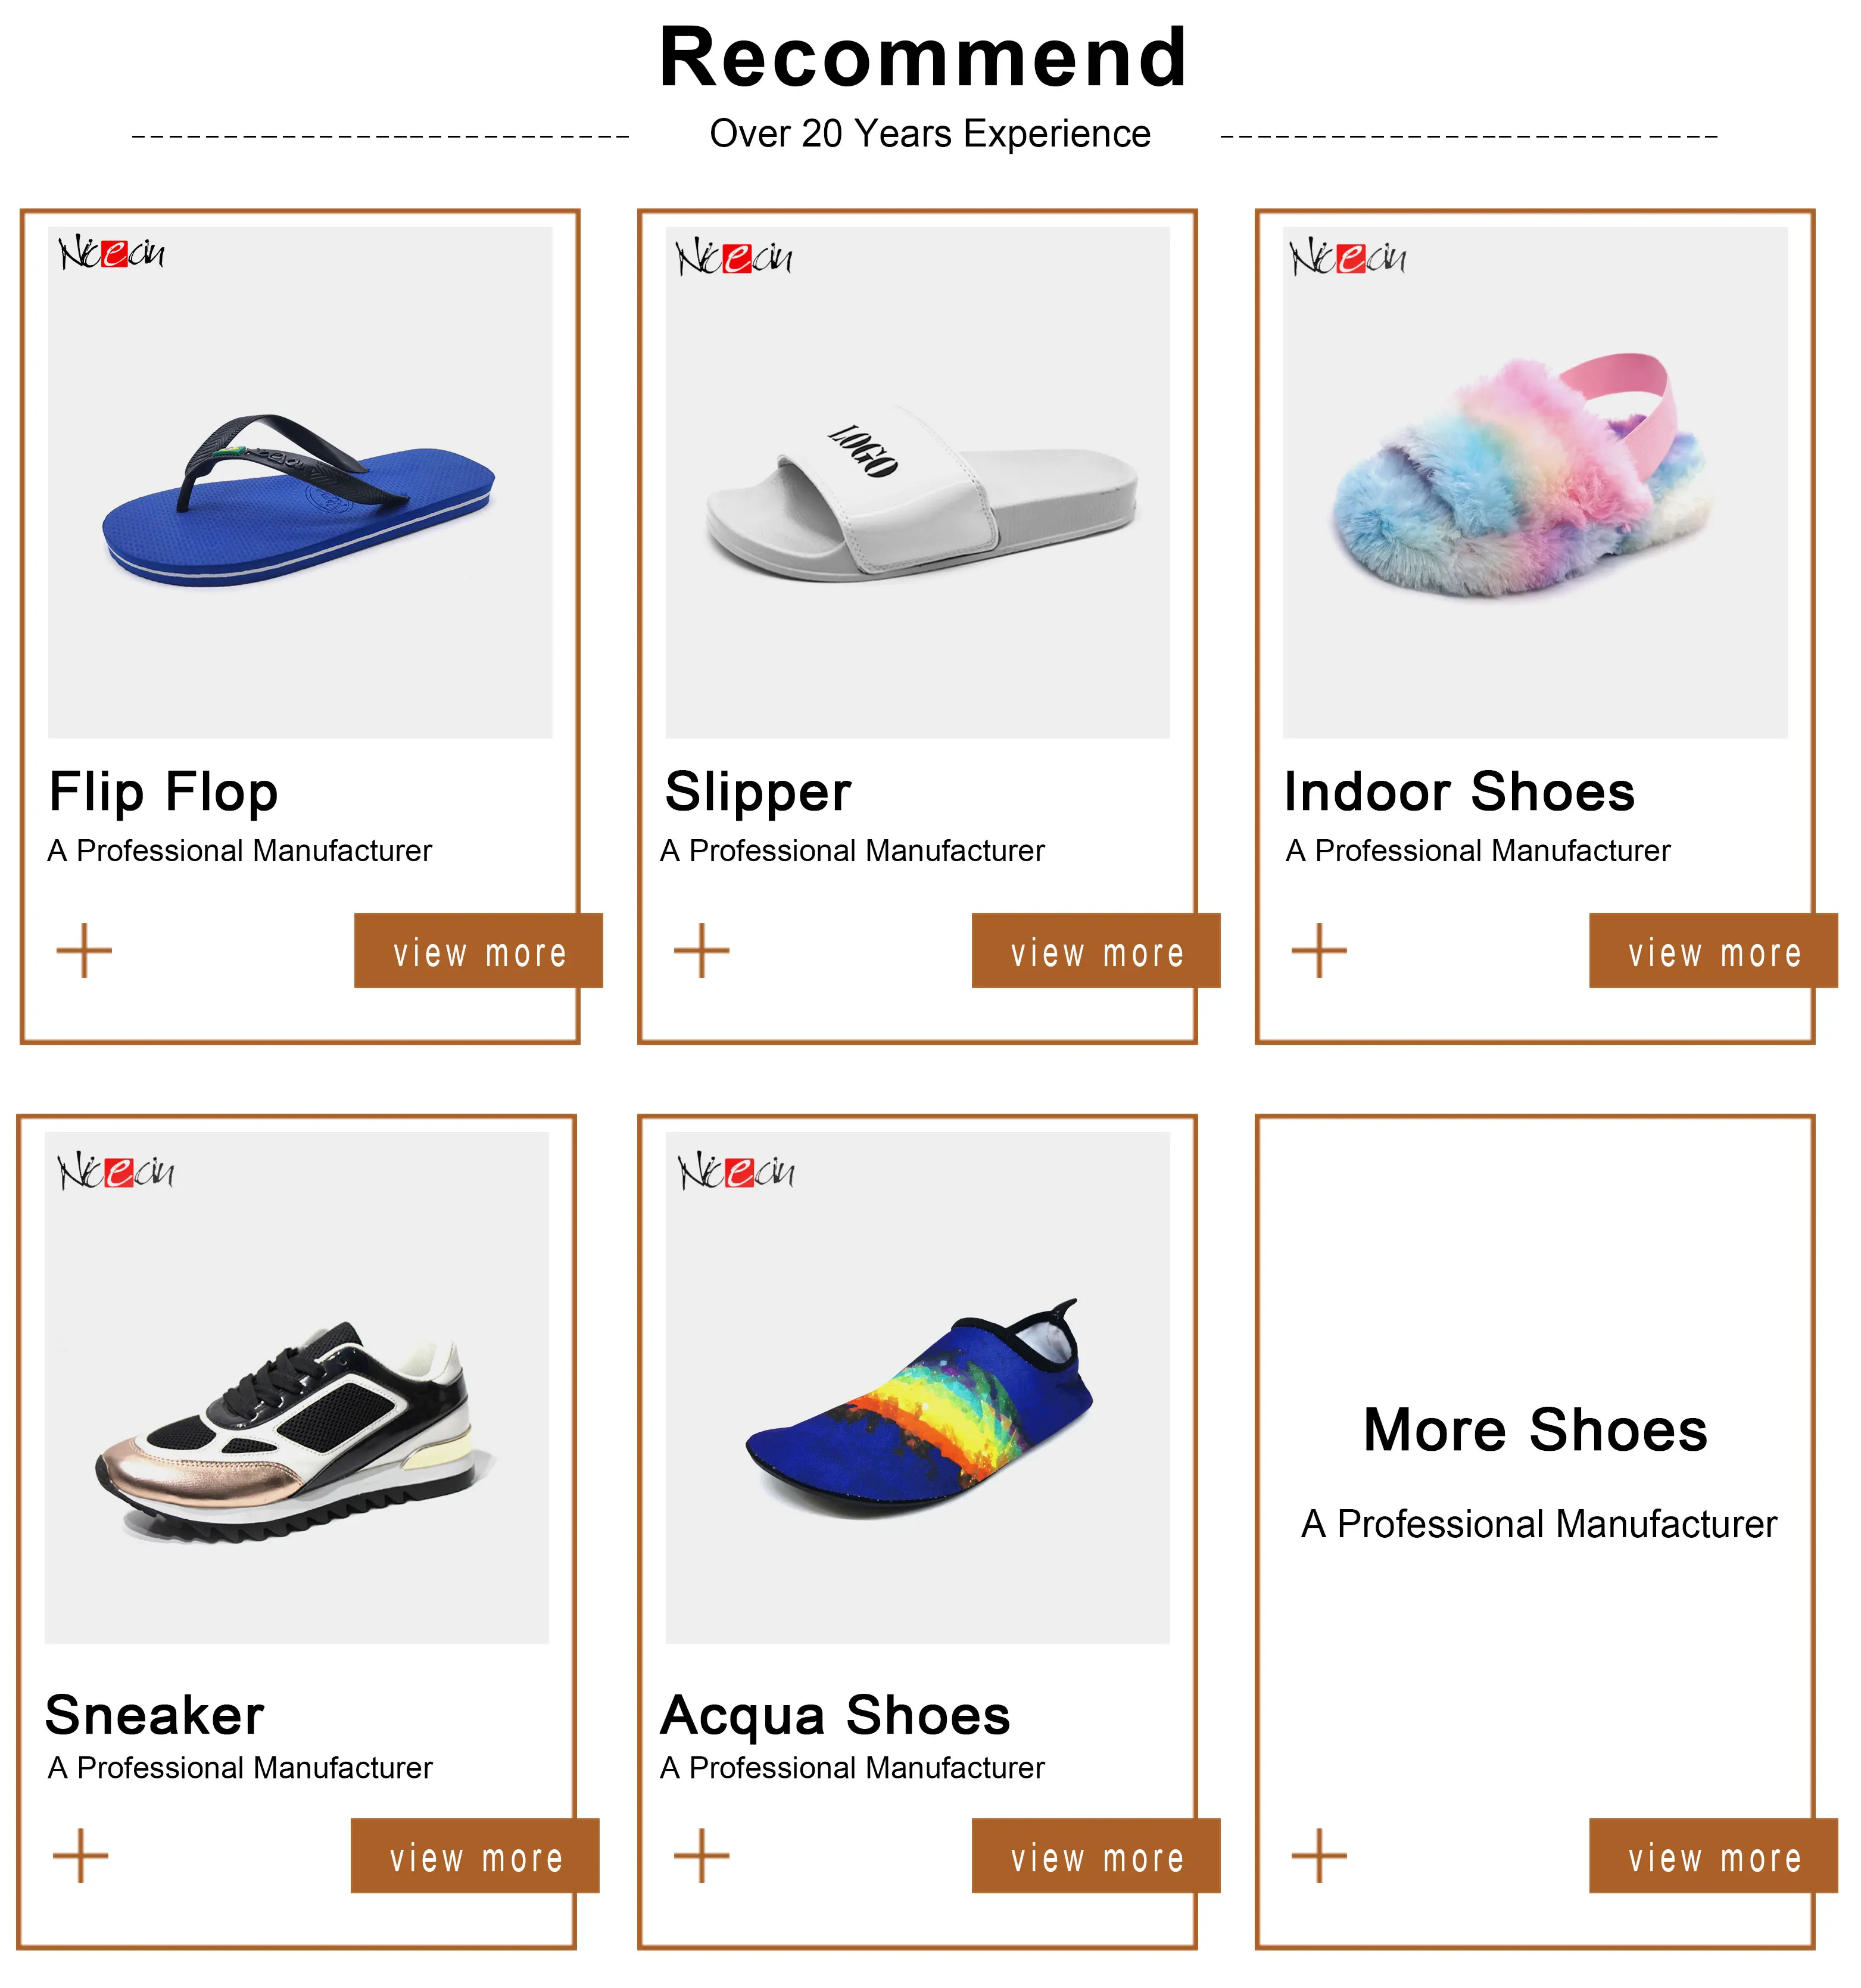Click view more for Indoor Shoes

[x=1713, y=951]
